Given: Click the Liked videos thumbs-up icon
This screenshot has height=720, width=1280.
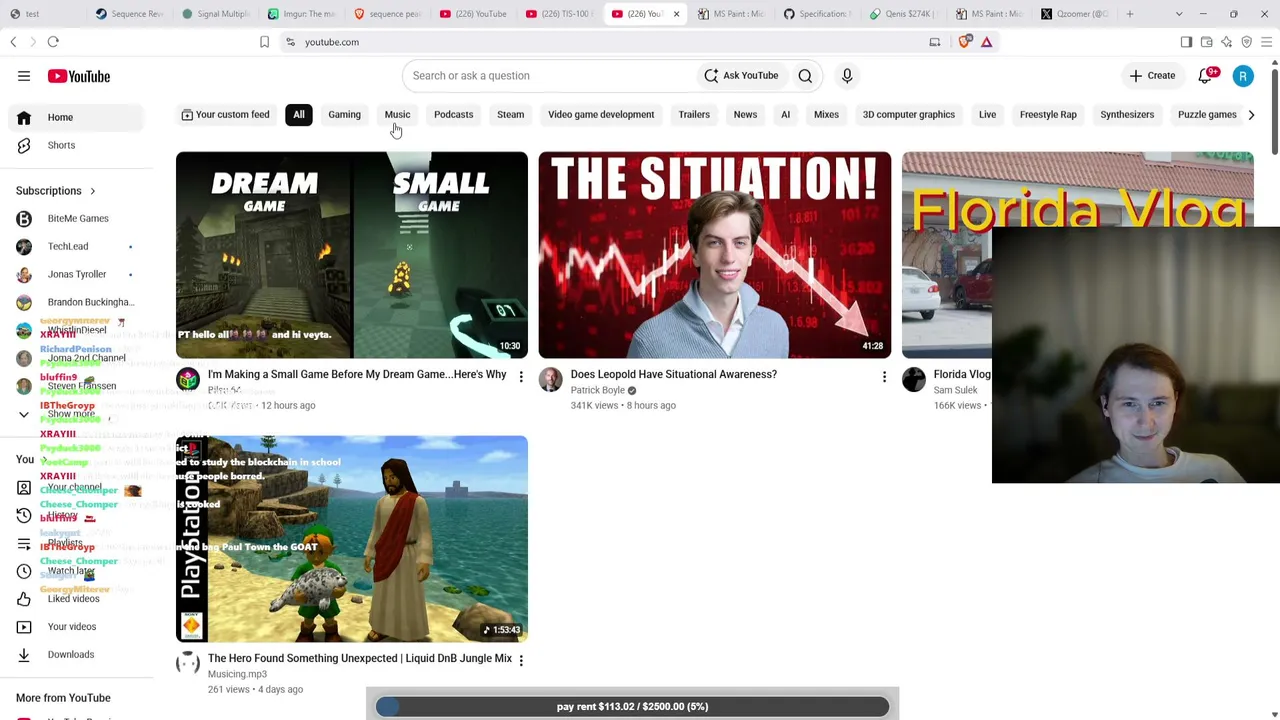Looking at the screenshot, I should click(24, 599).
